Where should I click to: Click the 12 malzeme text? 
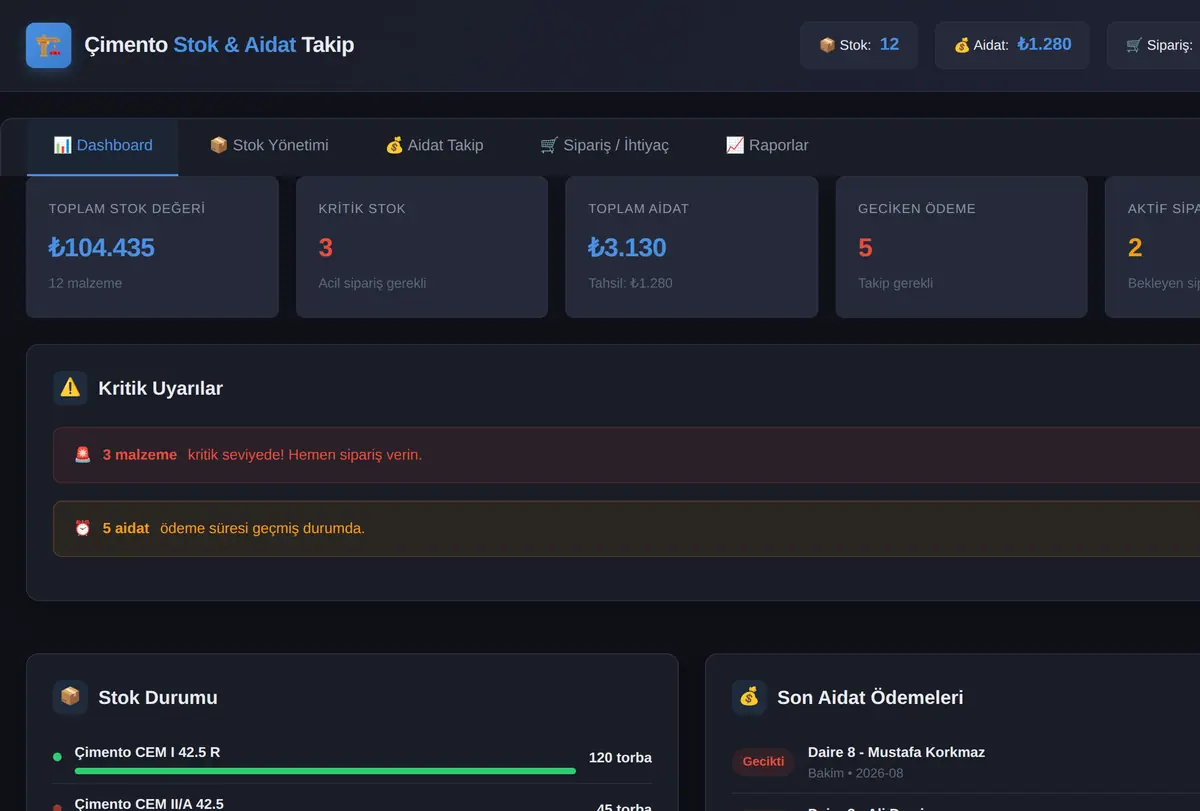(x=85, y=283)
